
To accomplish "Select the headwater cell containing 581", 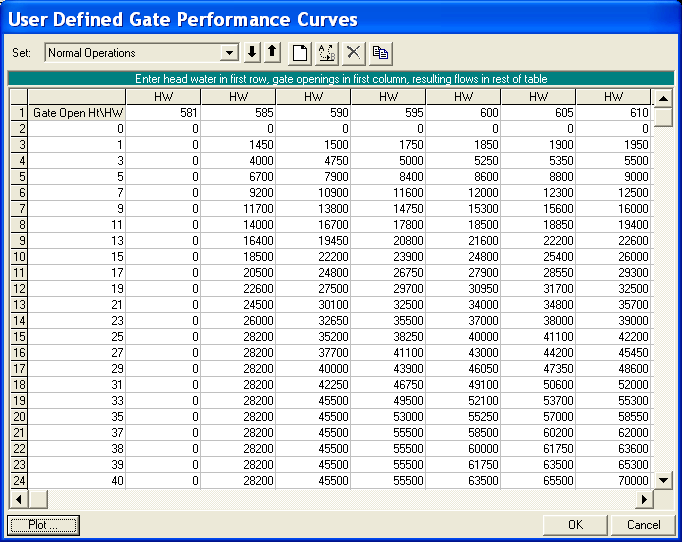I will pyautogui.click(x=163, y=113).
